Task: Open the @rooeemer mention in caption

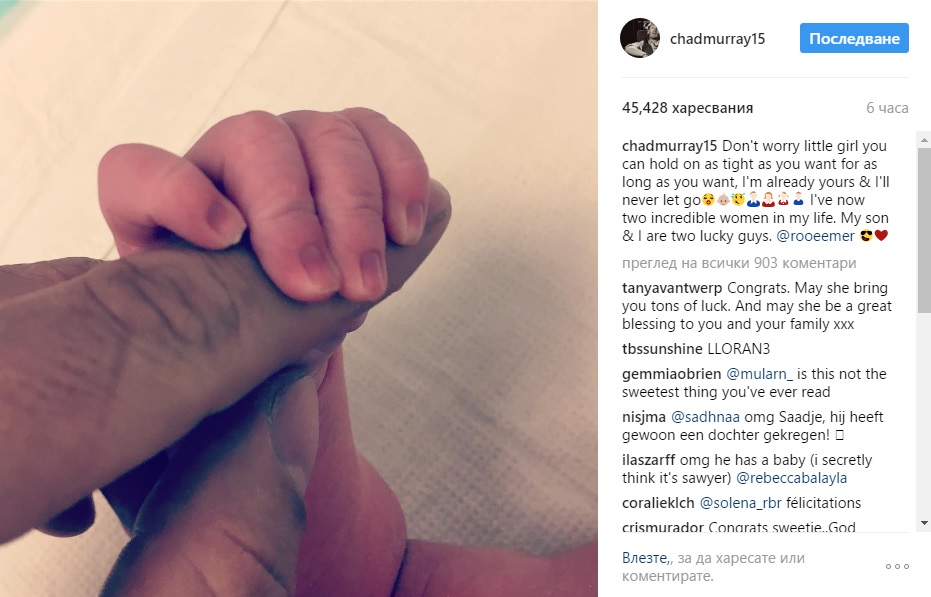Action: (816, 236)
